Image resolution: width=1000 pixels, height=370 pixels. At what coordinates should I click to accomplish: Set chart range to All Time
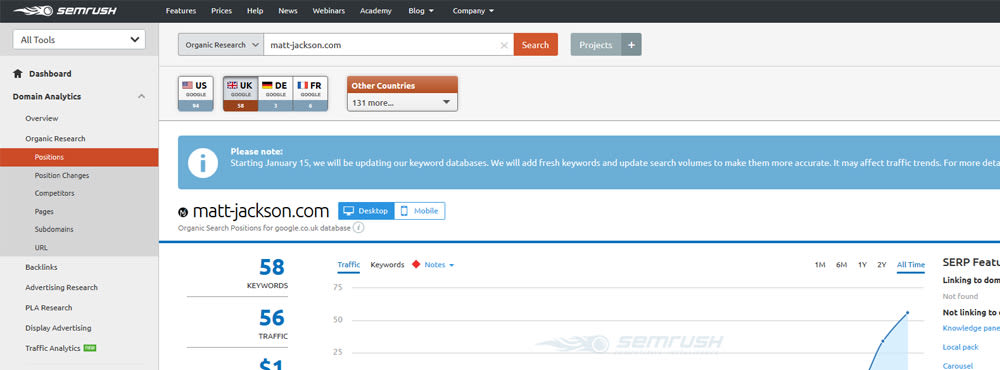pos(911,265)
